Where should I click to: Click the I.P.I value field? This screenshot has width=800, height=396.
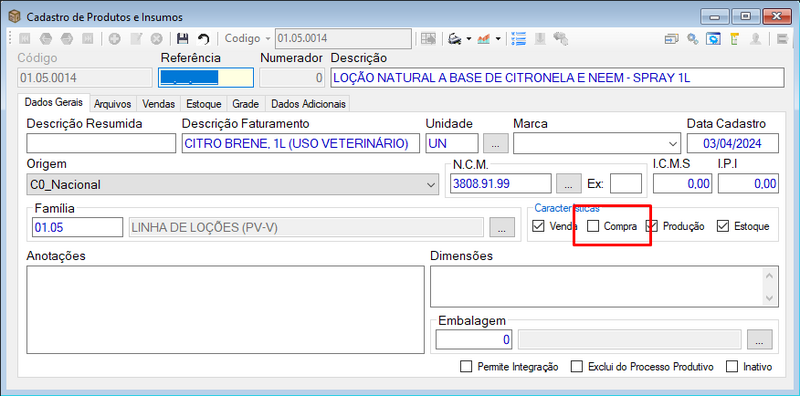coord(748,184)
